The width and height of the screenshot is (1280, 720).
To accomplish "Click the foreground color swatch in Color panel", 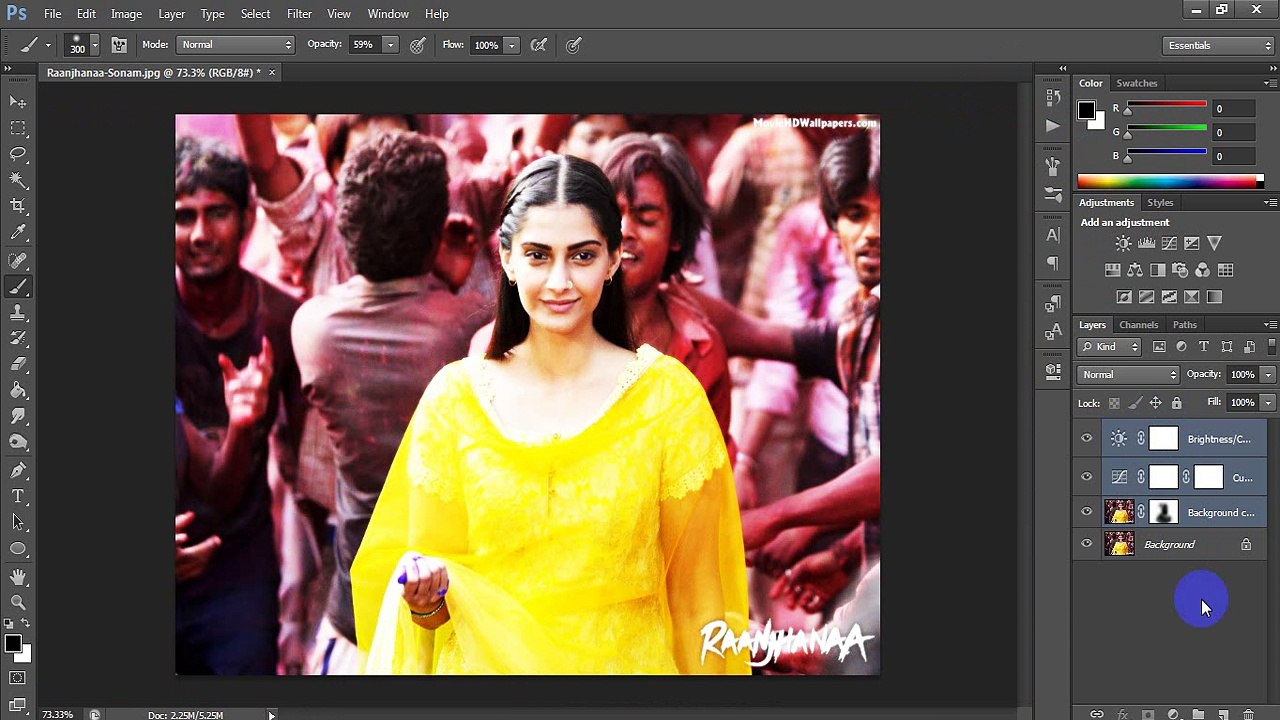I will [1086, 110].
